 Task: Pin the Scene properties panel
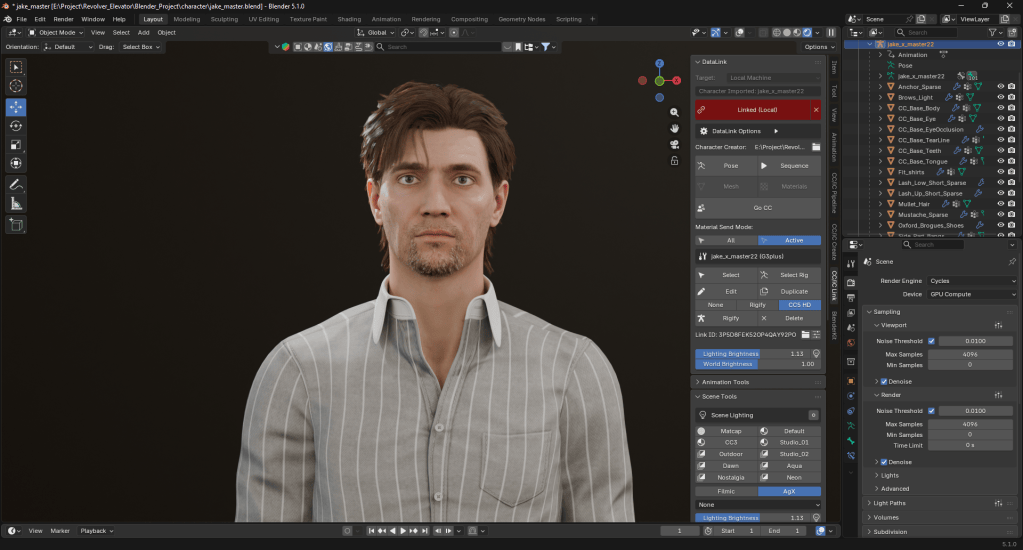1011,262
